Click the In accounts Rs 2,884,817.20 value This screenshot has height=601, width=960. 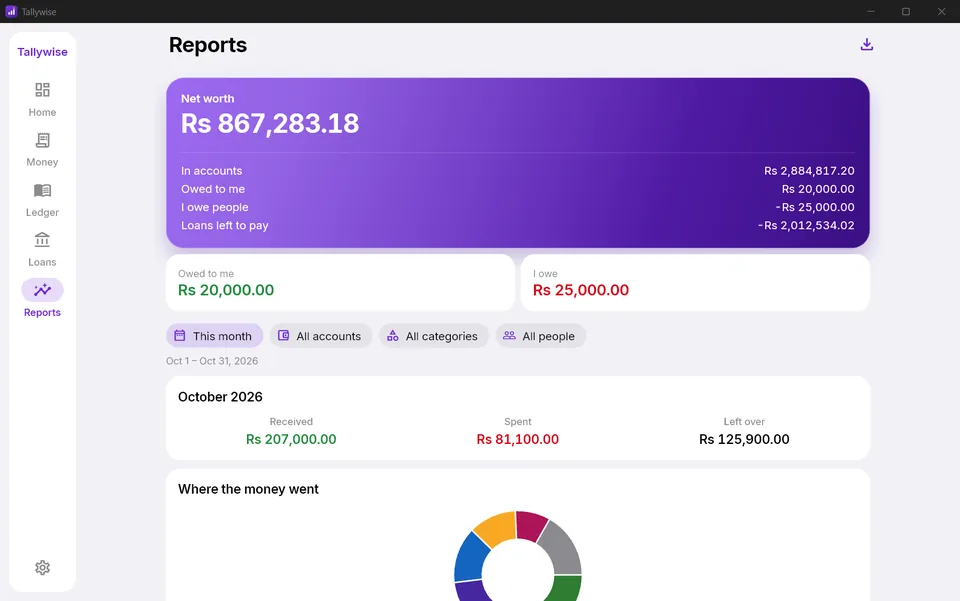tap(809, 171)
